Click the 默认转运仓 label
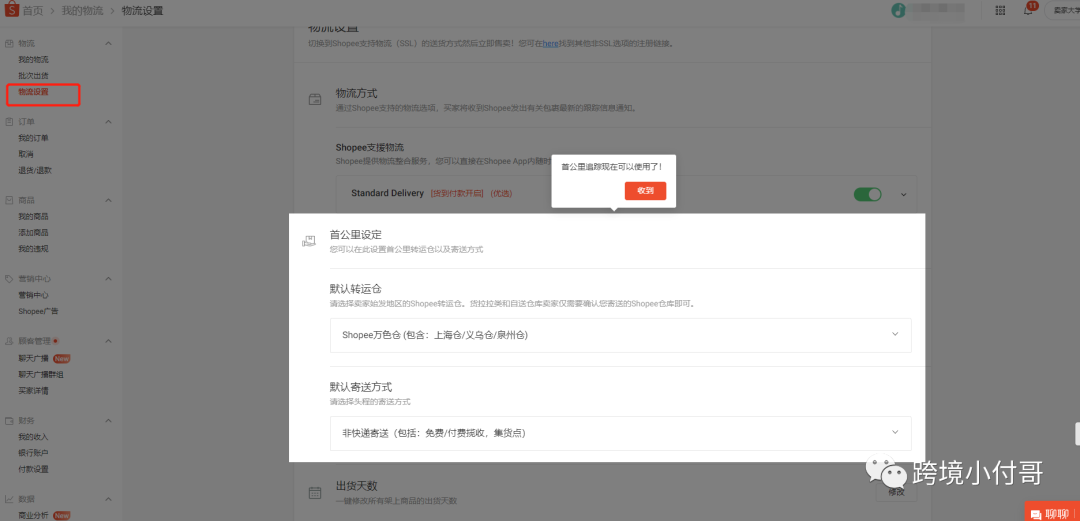Viewport: 1080px width, 521px height. click(x=356, y=288)
